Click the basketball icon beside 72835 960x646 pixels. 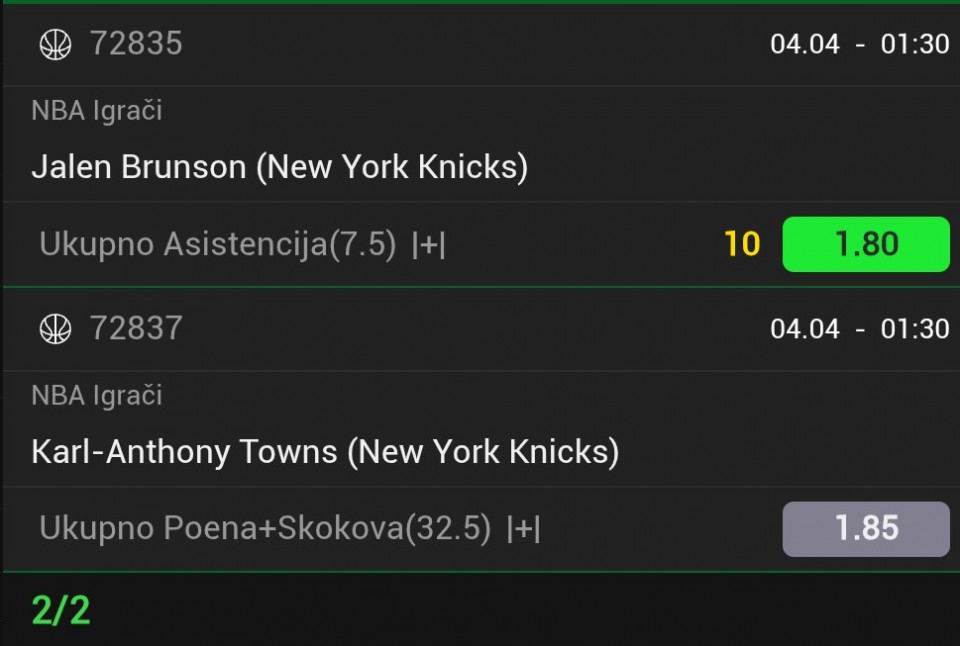55,44
